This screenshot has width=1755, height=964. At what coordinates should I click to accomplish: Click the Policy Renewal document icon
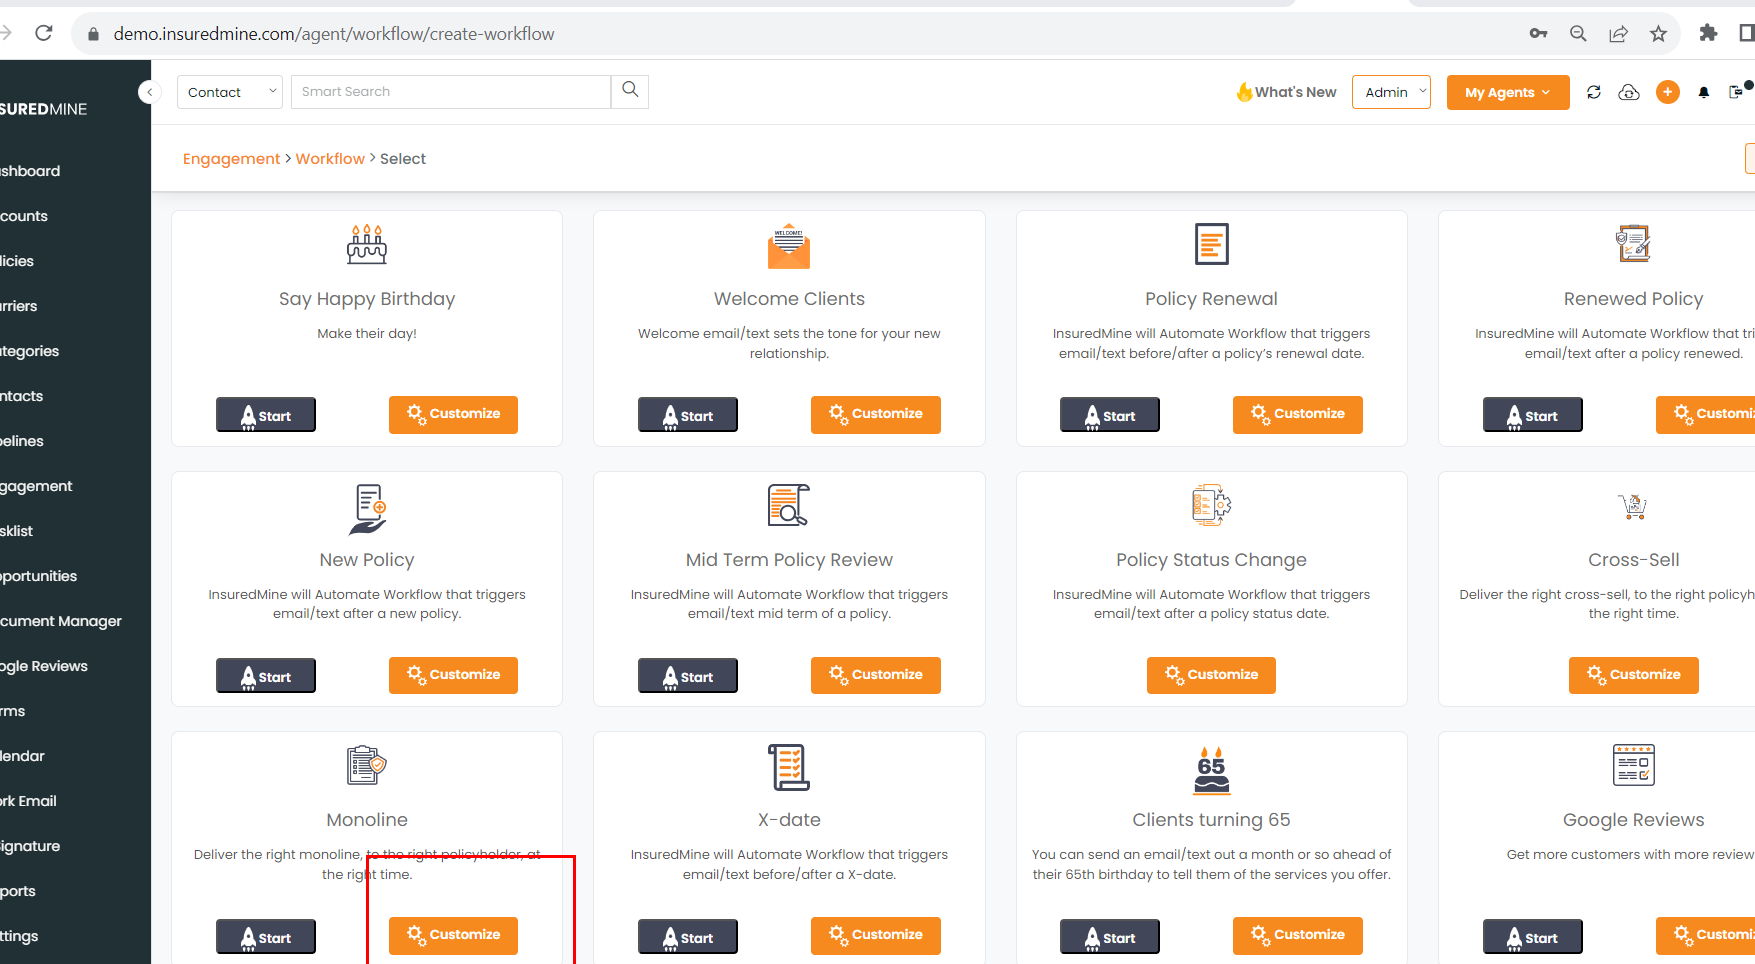pos(1211,244)
